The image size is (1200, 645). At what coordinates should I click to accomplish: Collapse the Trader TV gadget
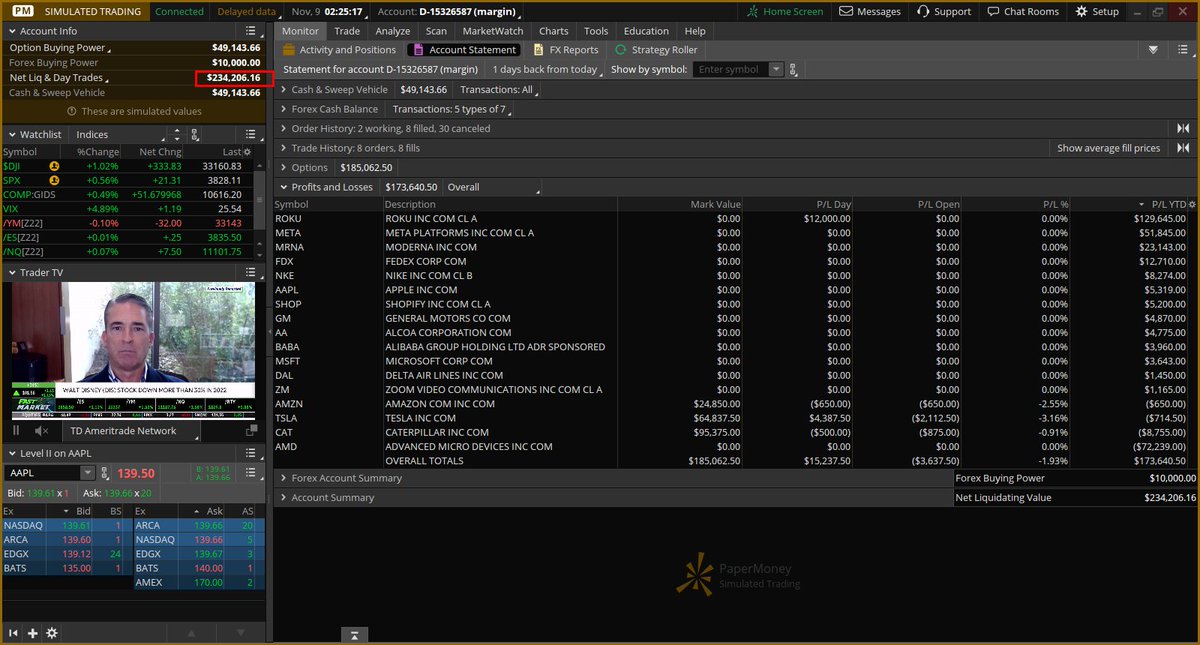pos(11,272)
